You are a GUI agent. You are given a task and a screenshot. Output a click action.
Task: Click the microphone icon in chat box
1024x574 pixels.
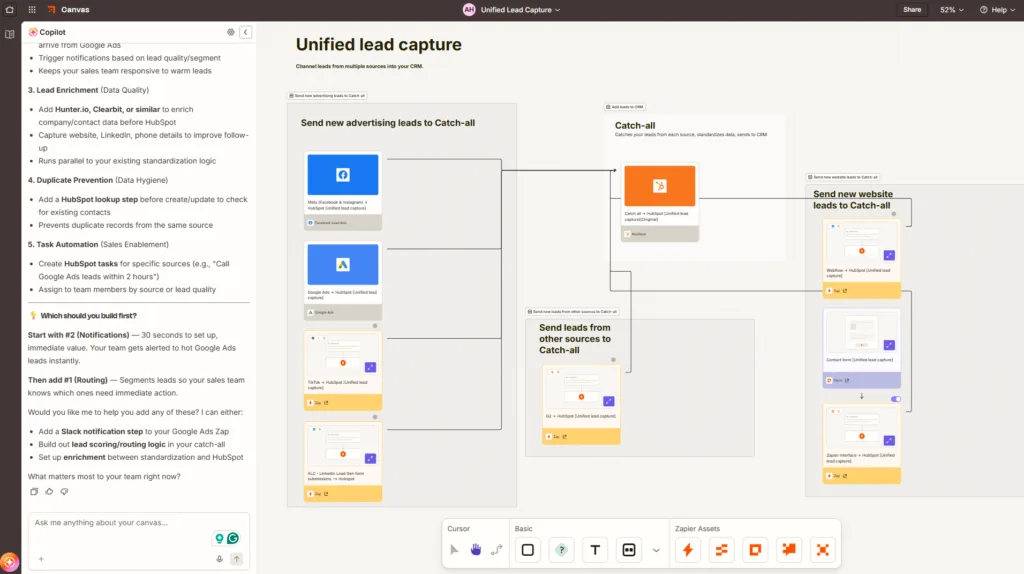[219, 559]
